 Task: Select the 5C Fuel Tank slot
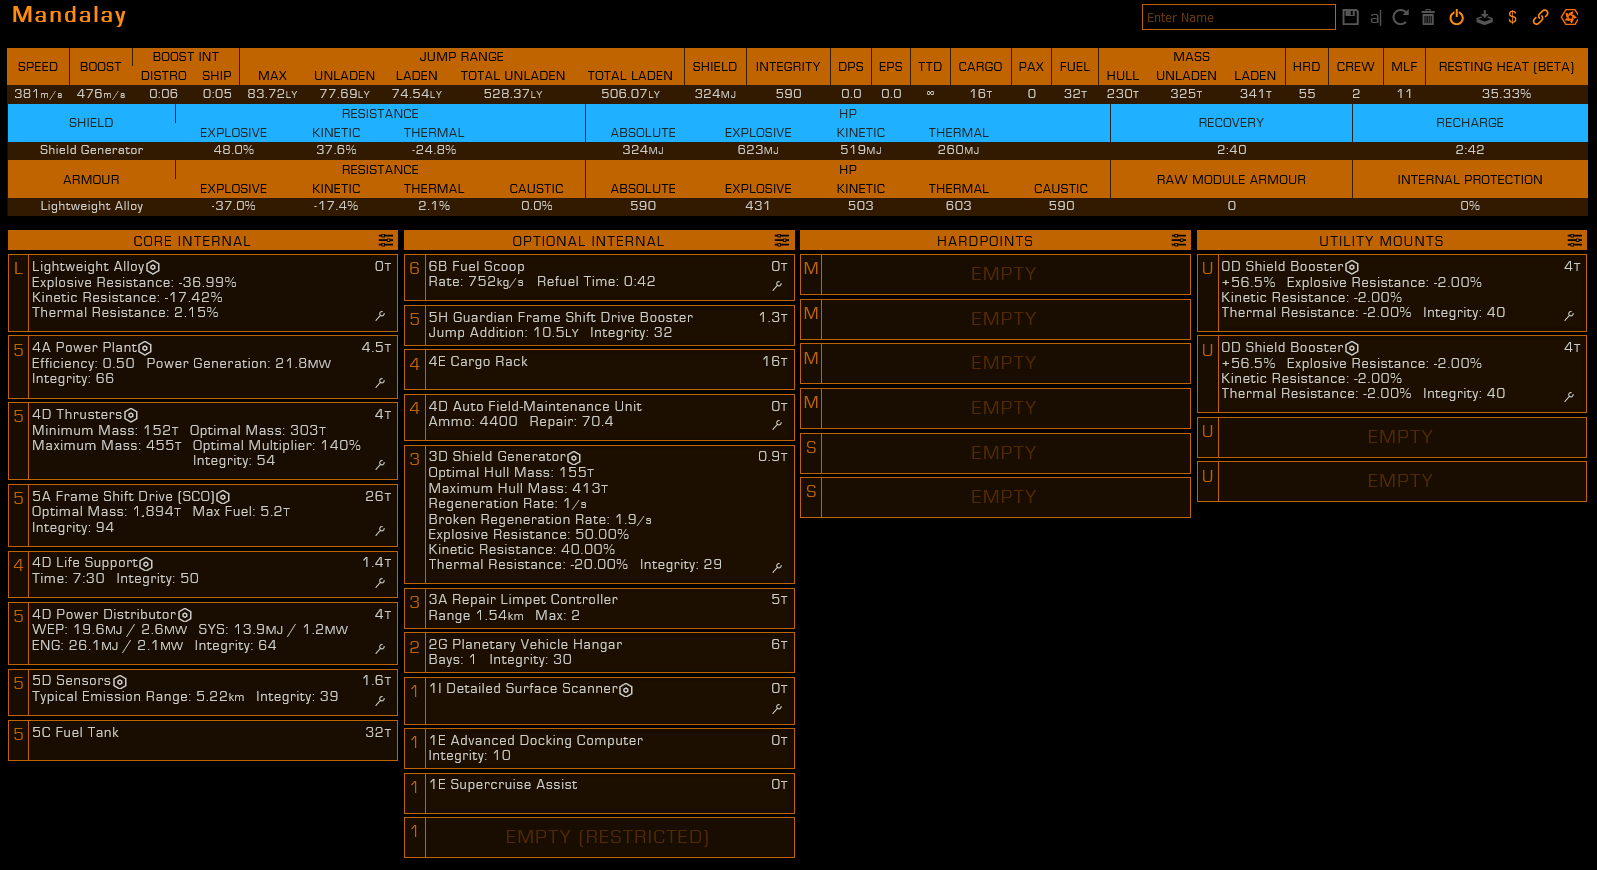pos(203,740)
